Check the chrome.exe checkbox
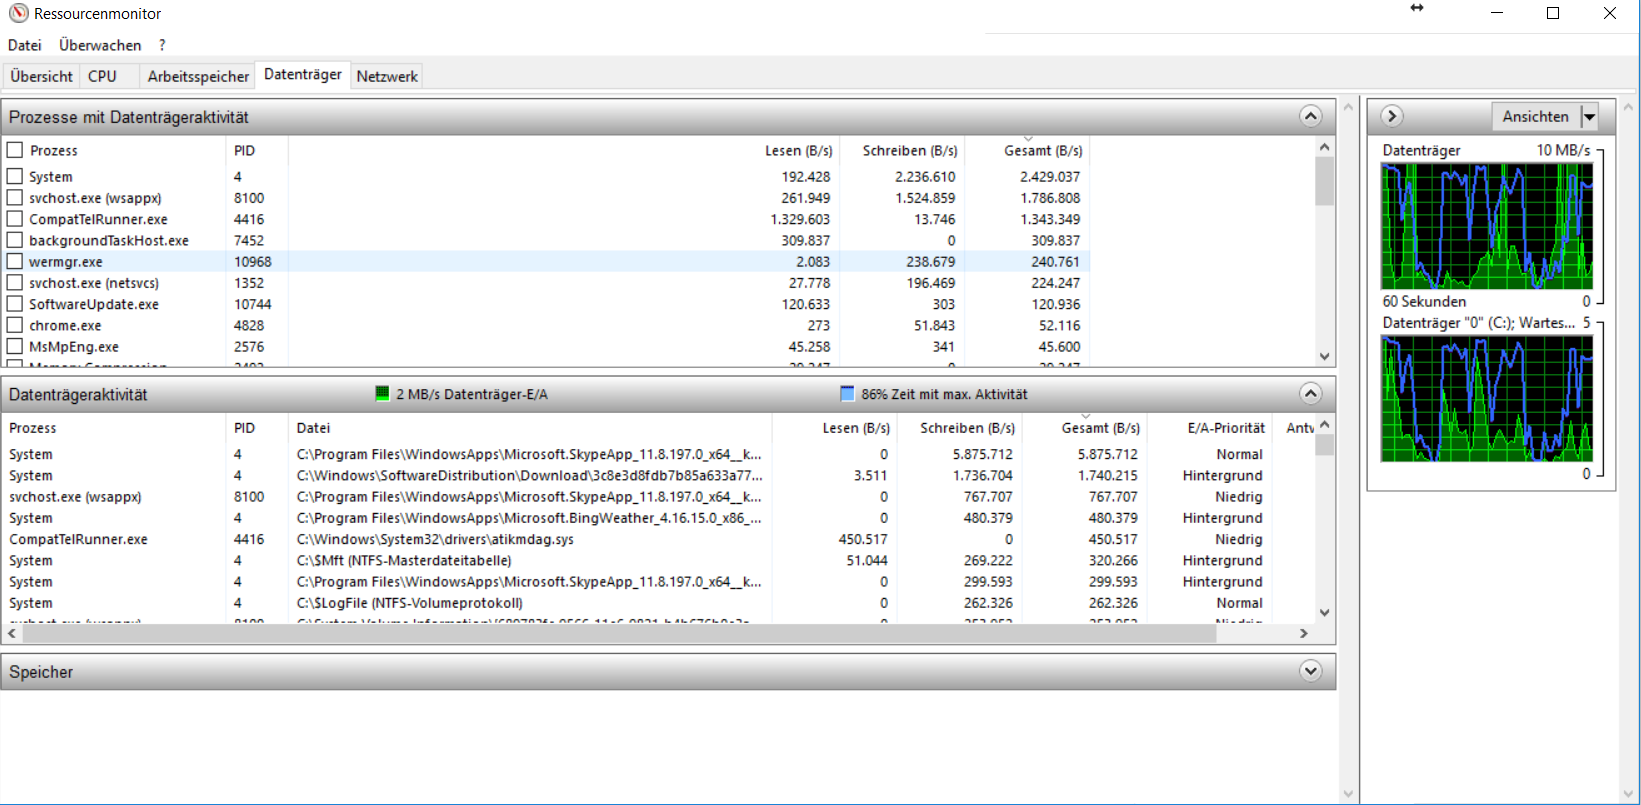 (x=15, y=325)
